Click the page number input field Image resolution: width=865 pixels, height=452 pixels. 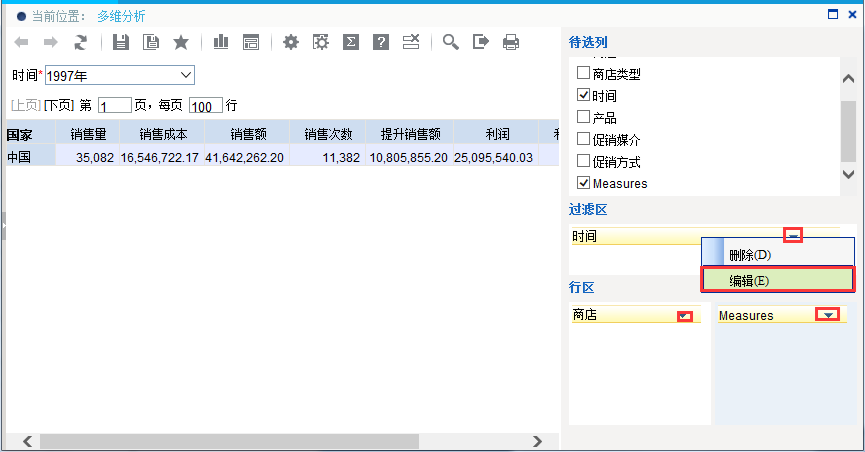pyautogui.click(x=115, y=105)
